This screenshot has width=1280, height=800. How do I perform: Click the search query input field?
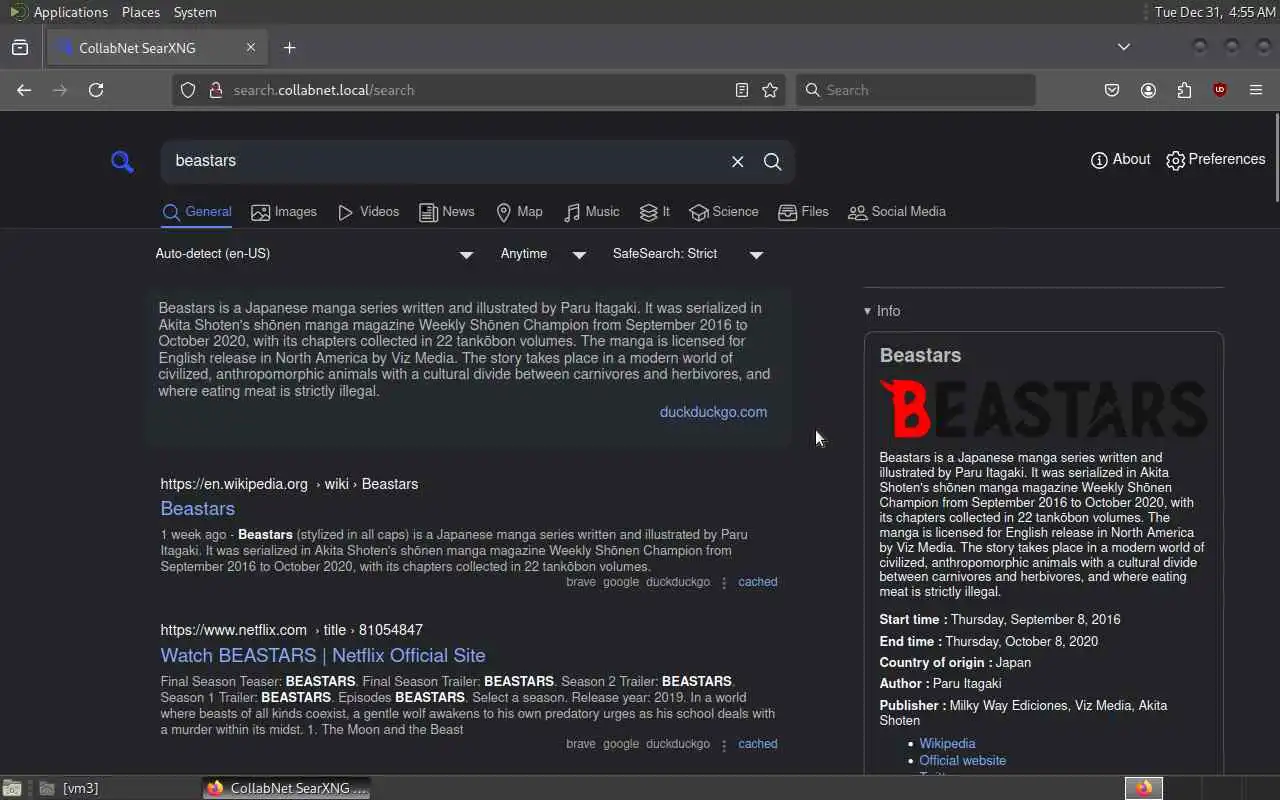[x=445, y=161]
